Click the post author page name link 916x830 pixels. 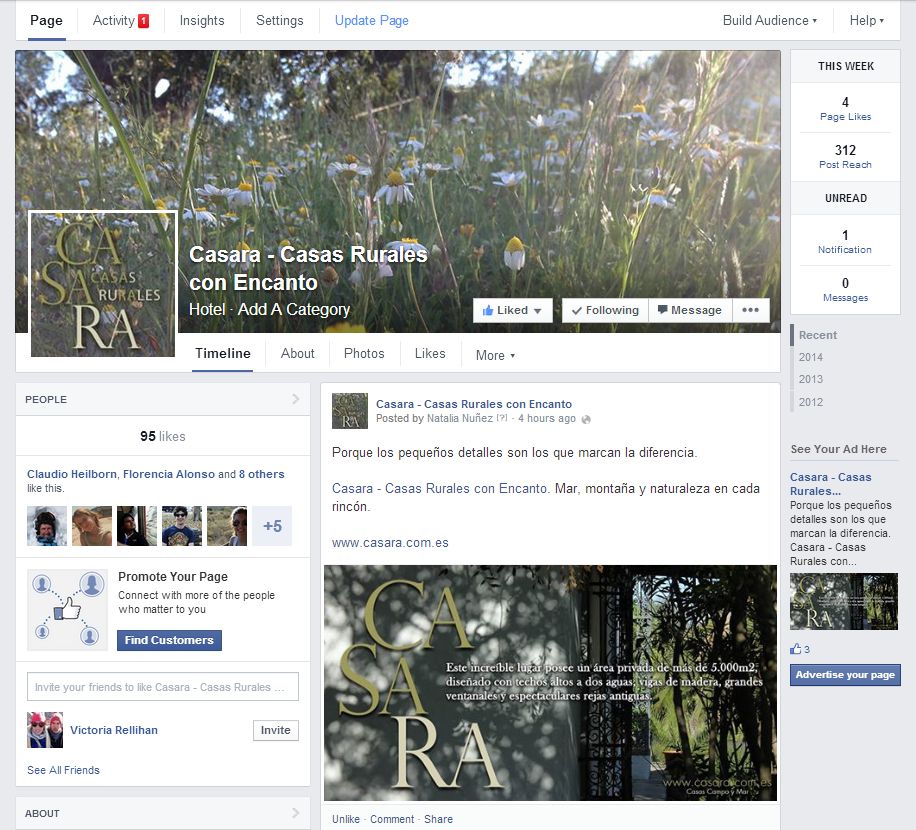click(474, 404)
